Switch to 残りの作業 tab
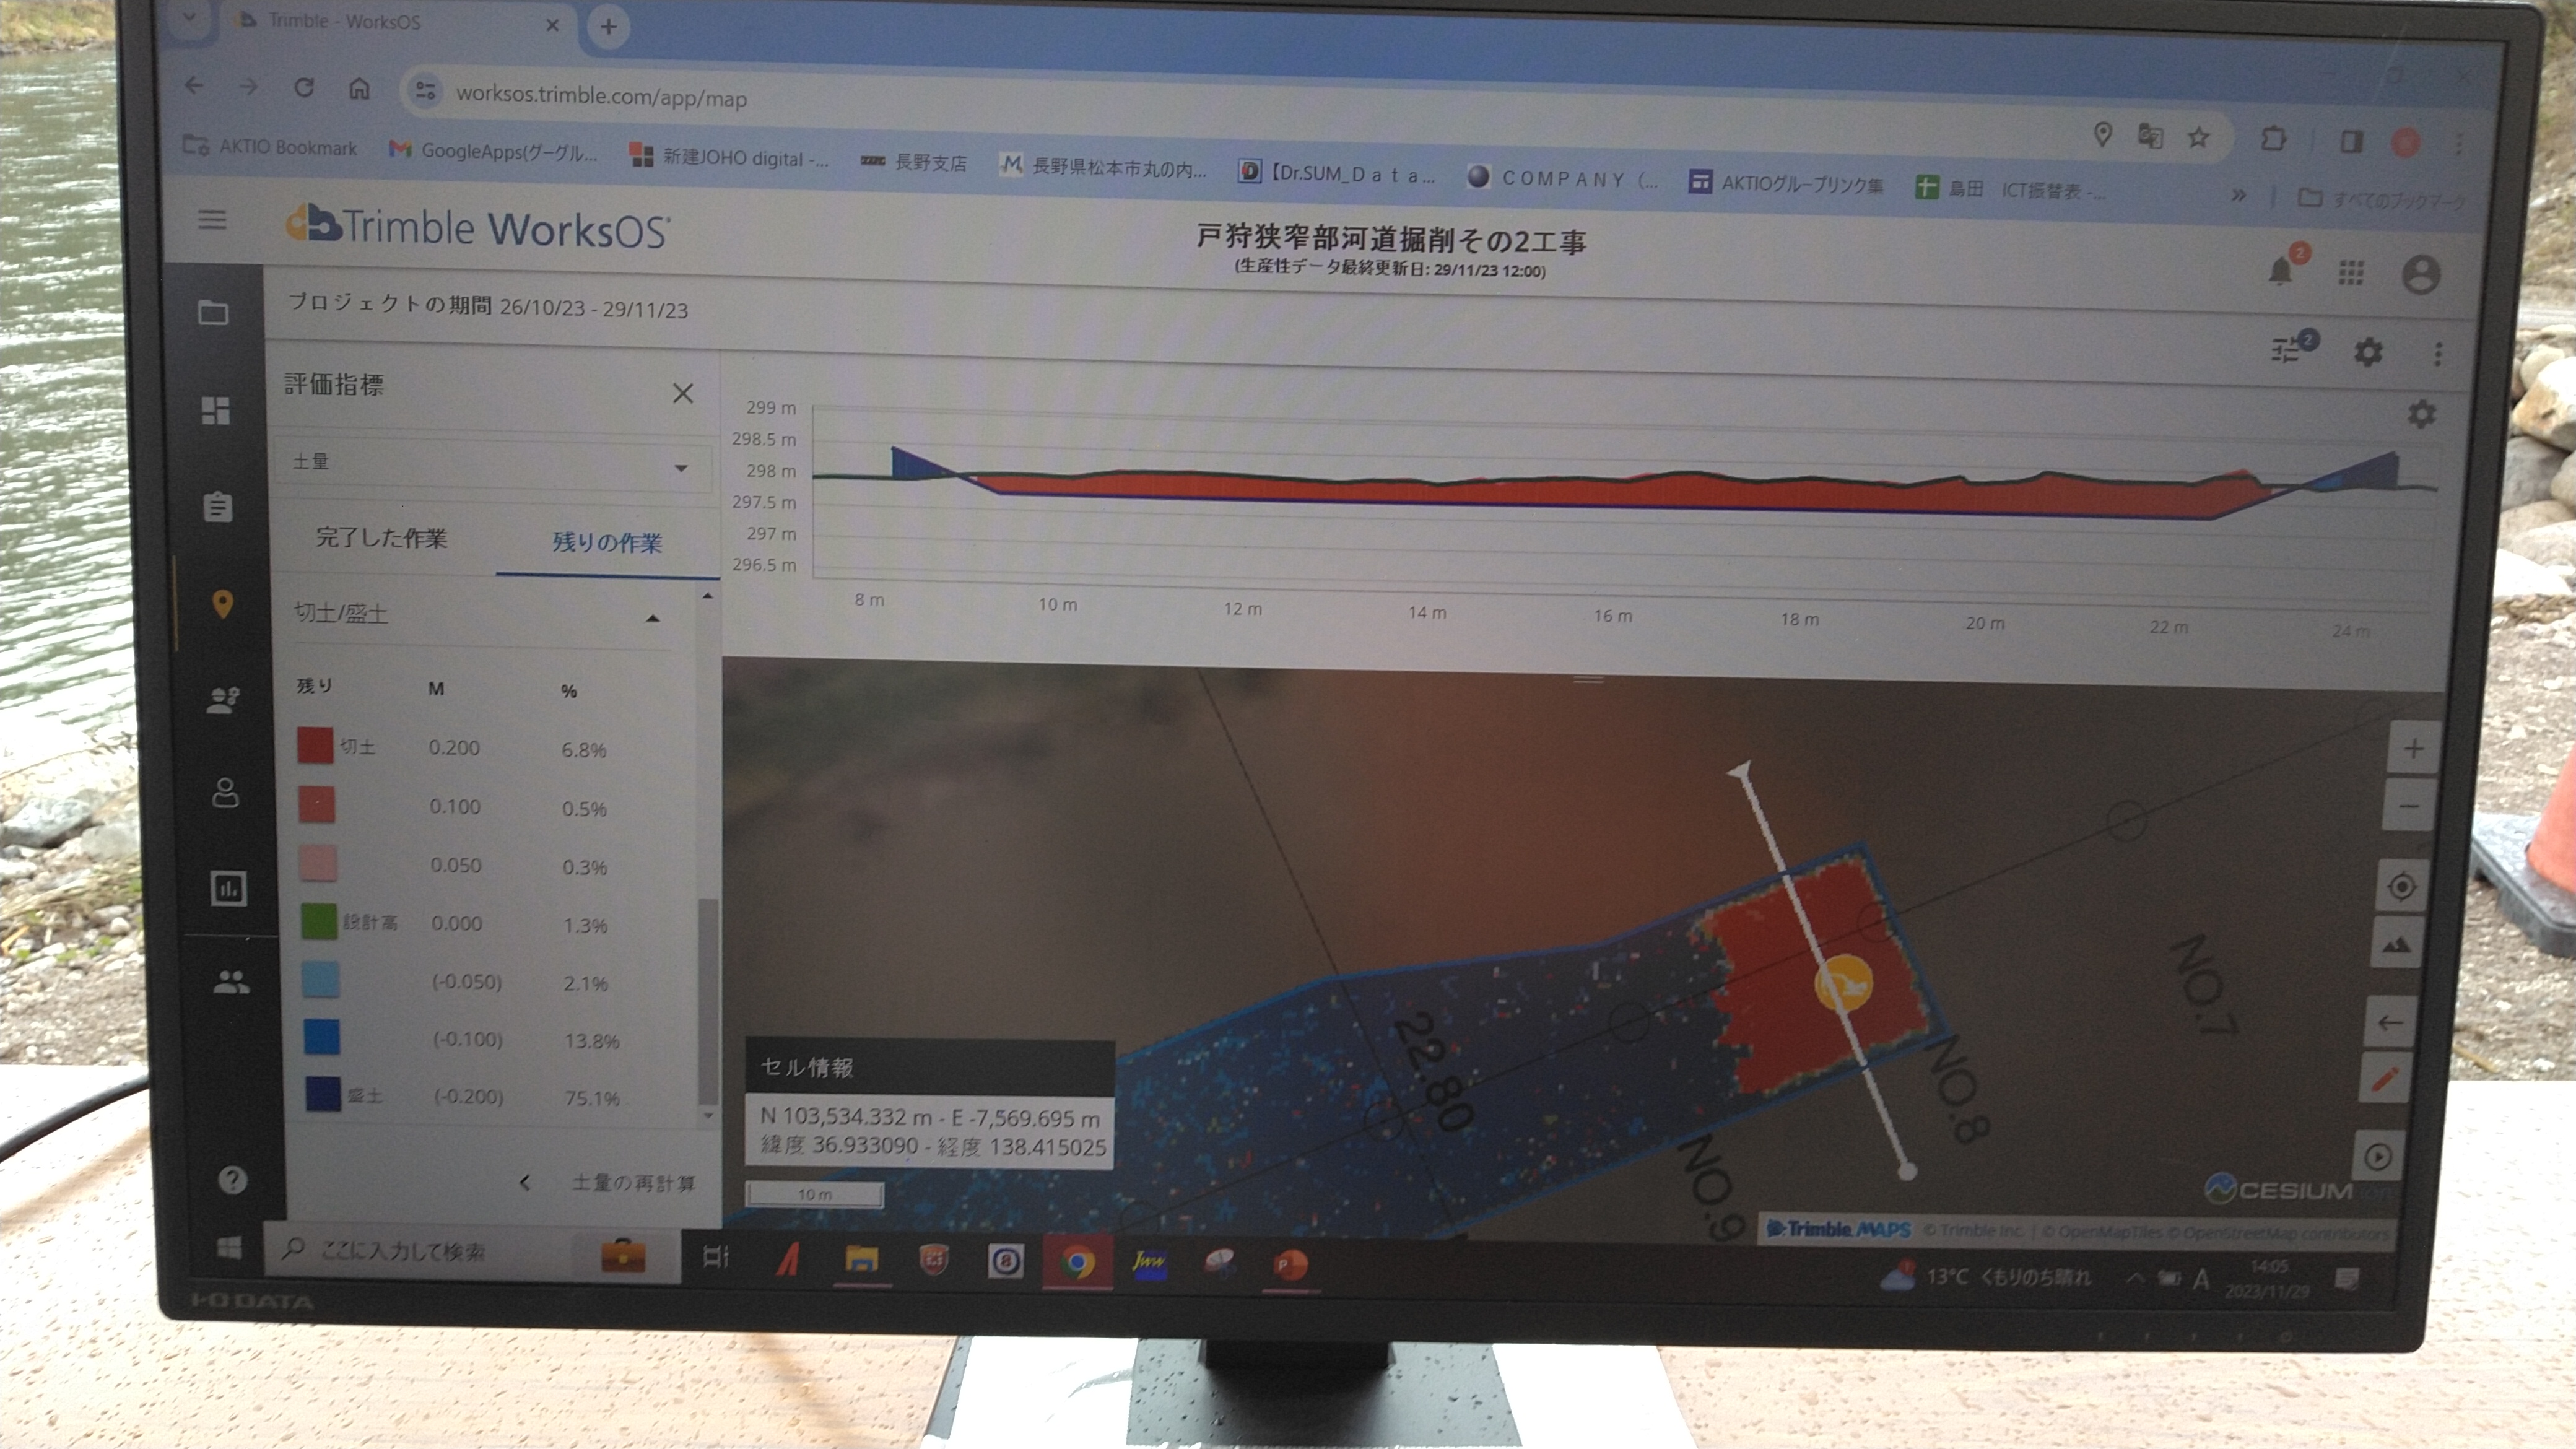This screenshot has height=1449, width=2576. (x=607, y=542)
